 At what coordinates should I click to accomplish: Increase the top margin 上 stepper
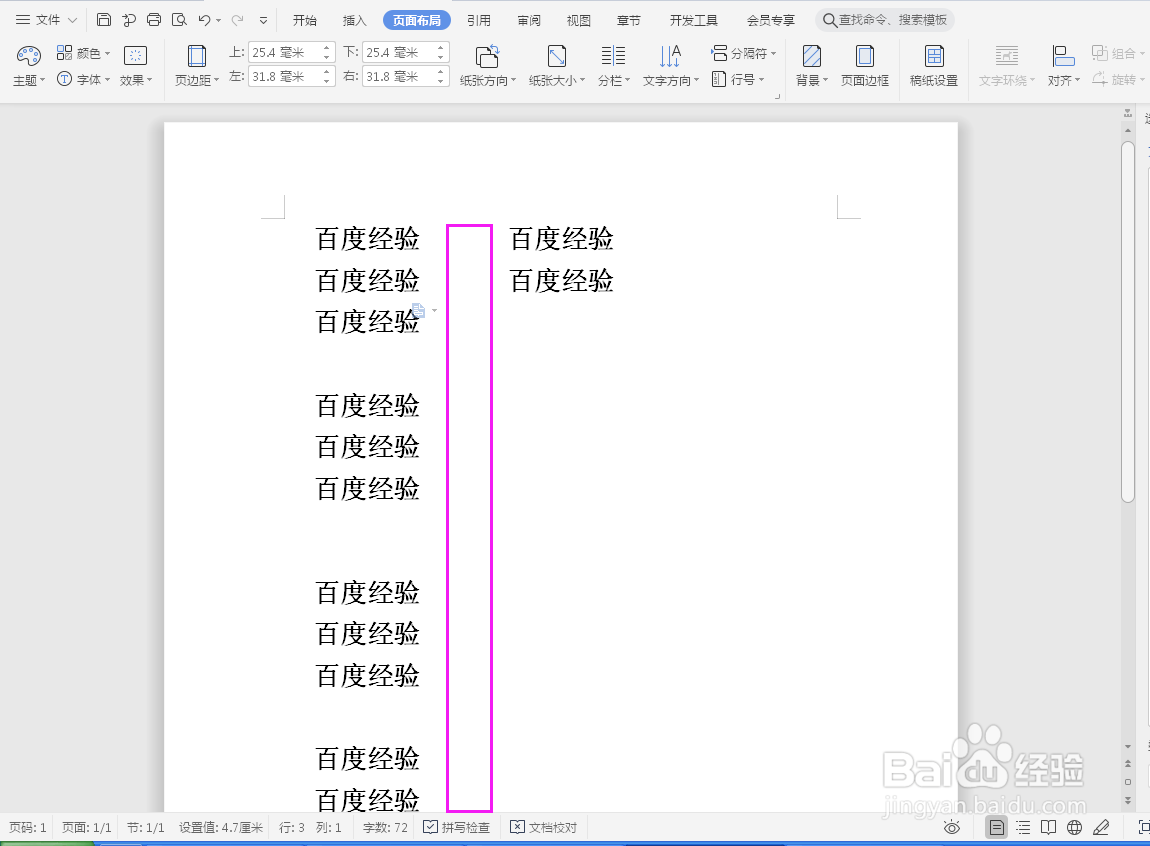point(326,48)
